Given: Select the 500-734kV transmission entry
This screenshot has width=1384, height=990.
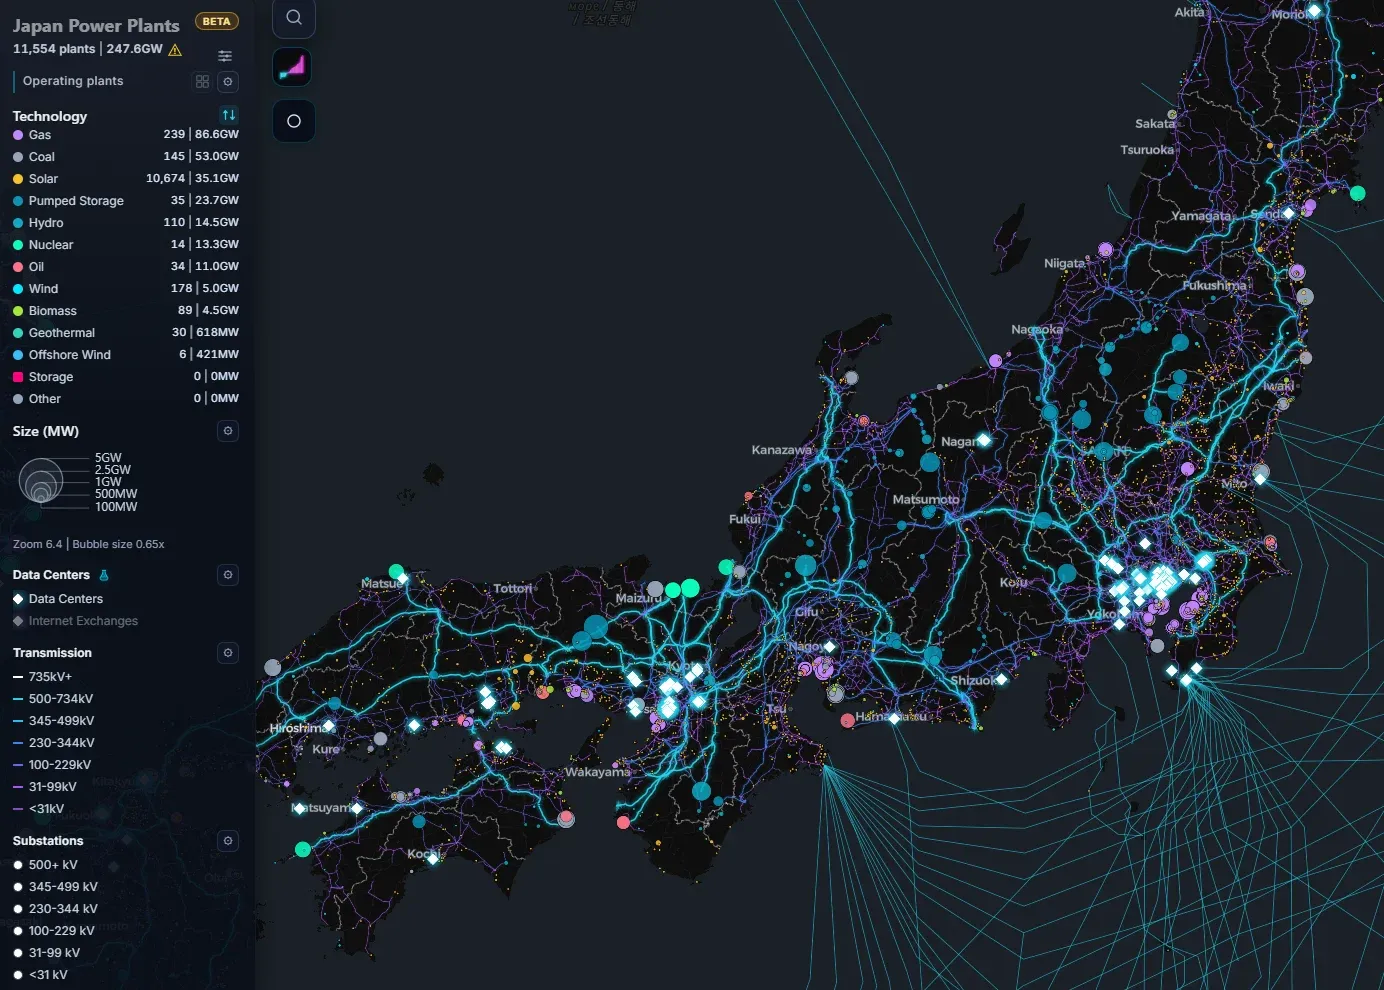Looking at the screenshot, I should [60, 699].
